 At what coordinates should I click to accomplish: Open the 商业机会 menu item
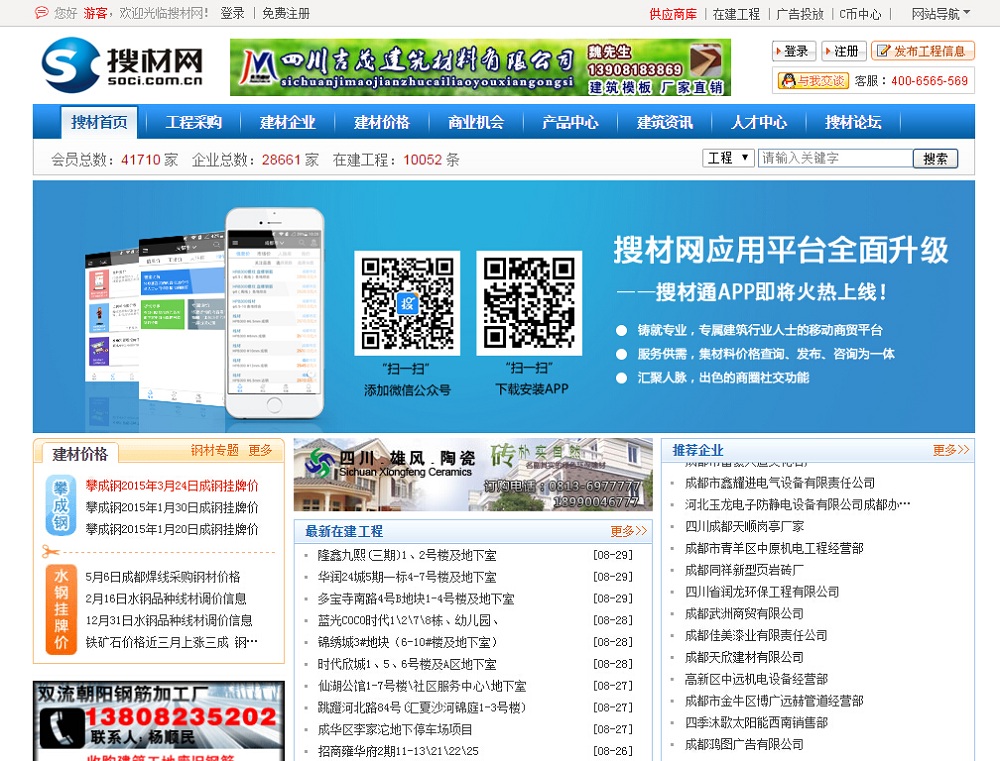[x=476, y=122]
